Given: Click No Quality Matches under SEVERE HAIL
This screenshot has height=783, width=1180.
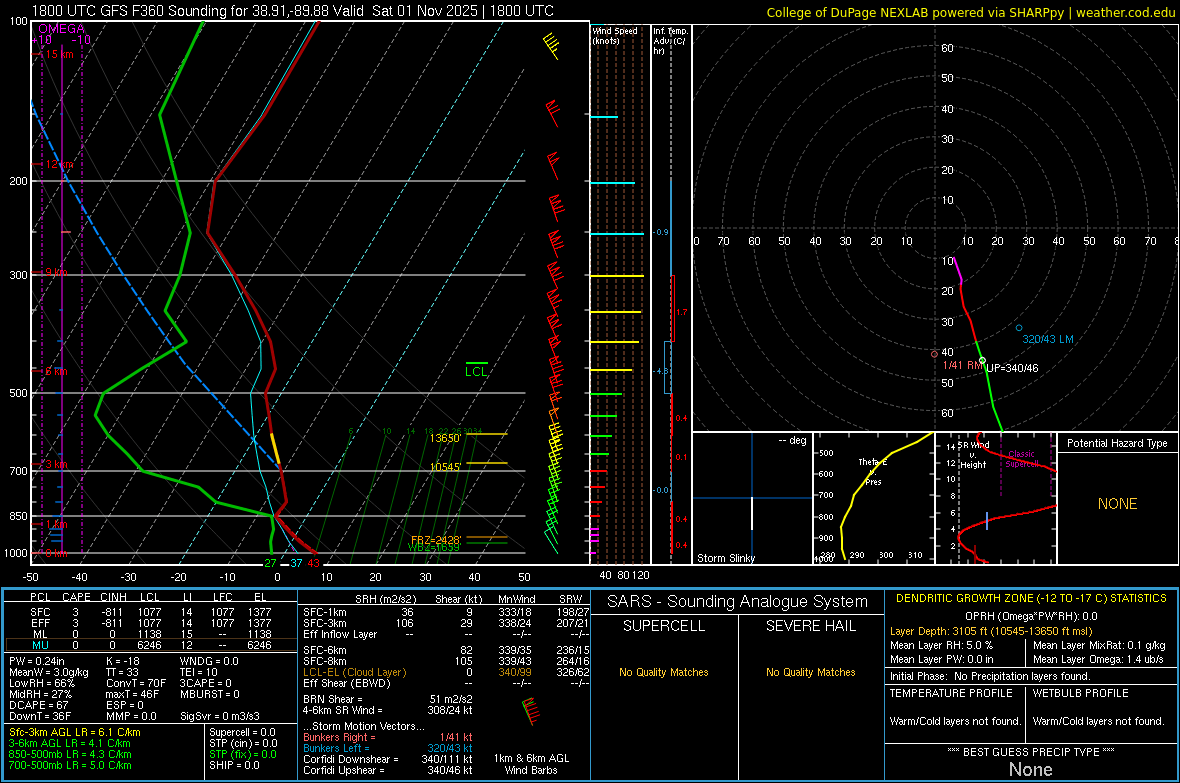Looking at the screenshot, I should [x=810, y=672].
